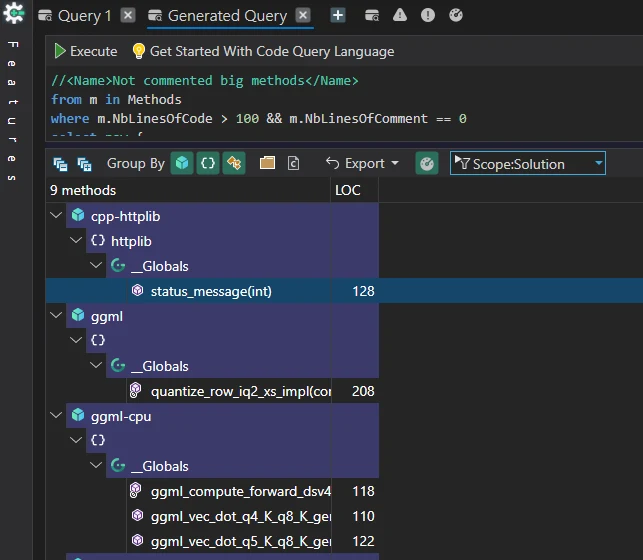Screen dimensions: 643x560
Task: Click the status_message method icon
Action: click(137, 290)
